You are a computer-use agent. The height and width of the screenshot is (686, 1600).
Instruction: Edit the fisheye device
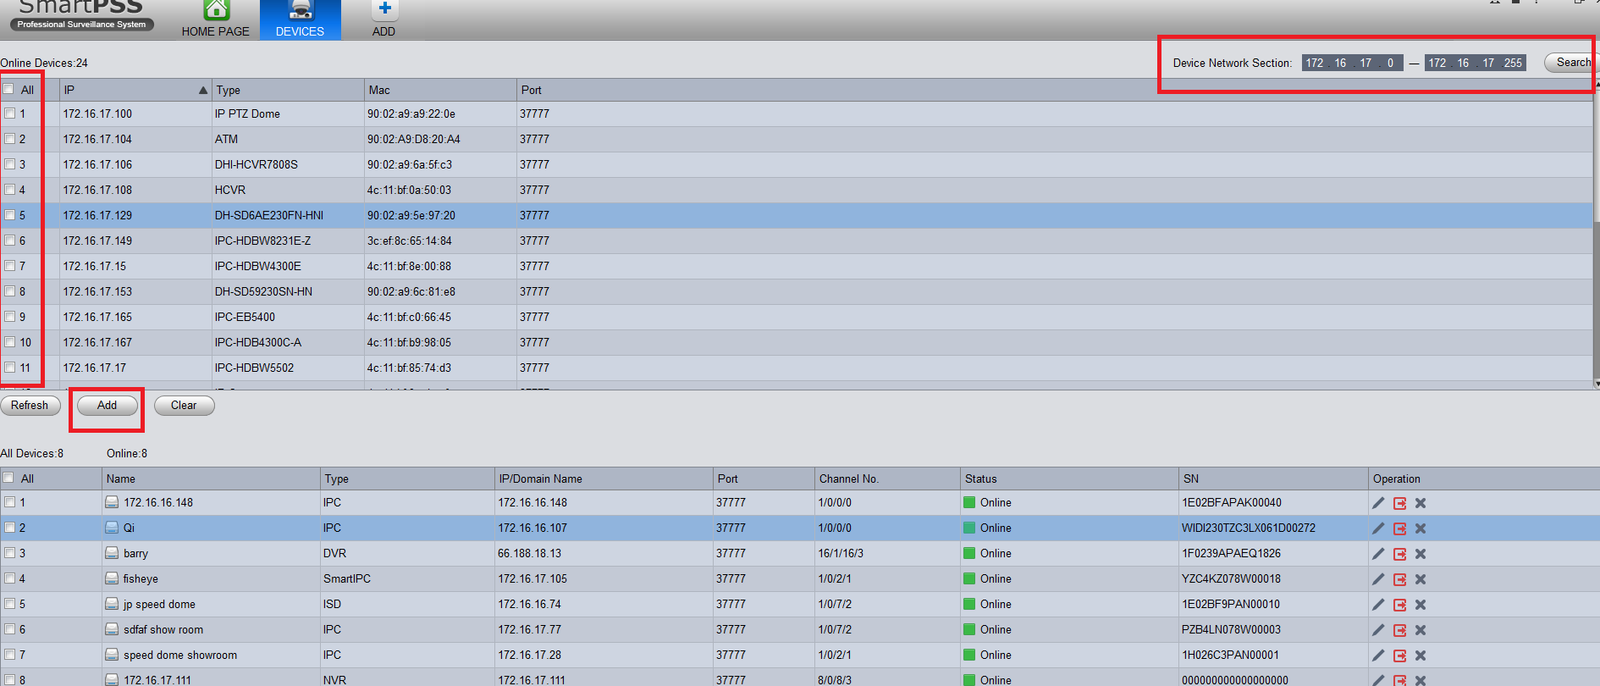[x=1378, y=579]
